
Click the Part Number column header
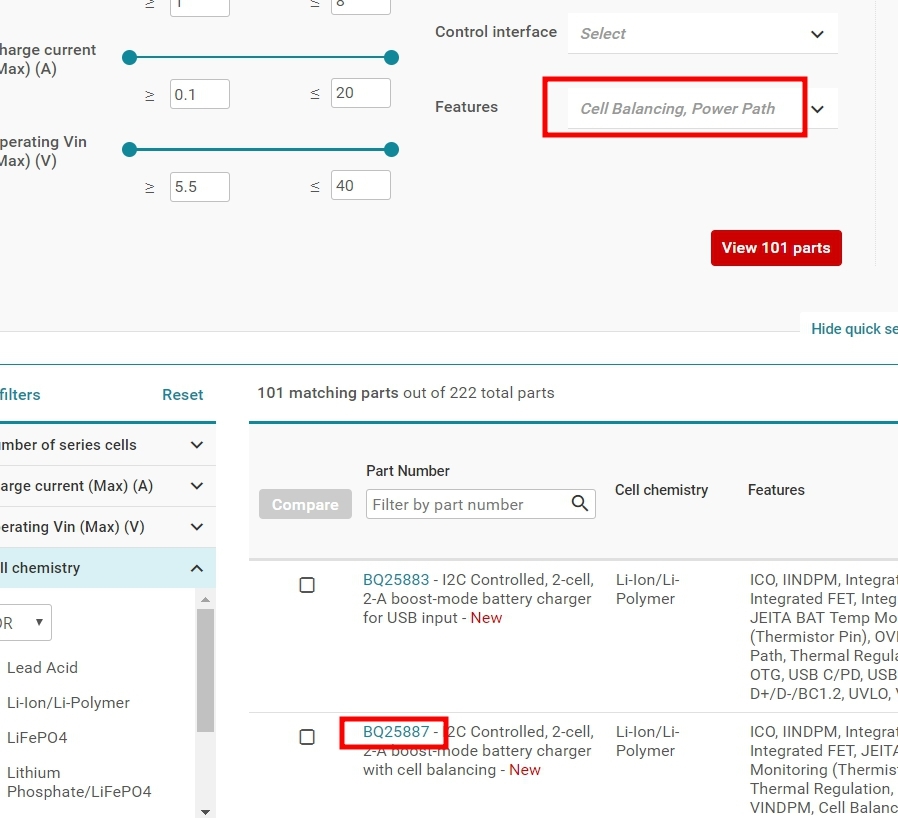(x=408, y=471)
